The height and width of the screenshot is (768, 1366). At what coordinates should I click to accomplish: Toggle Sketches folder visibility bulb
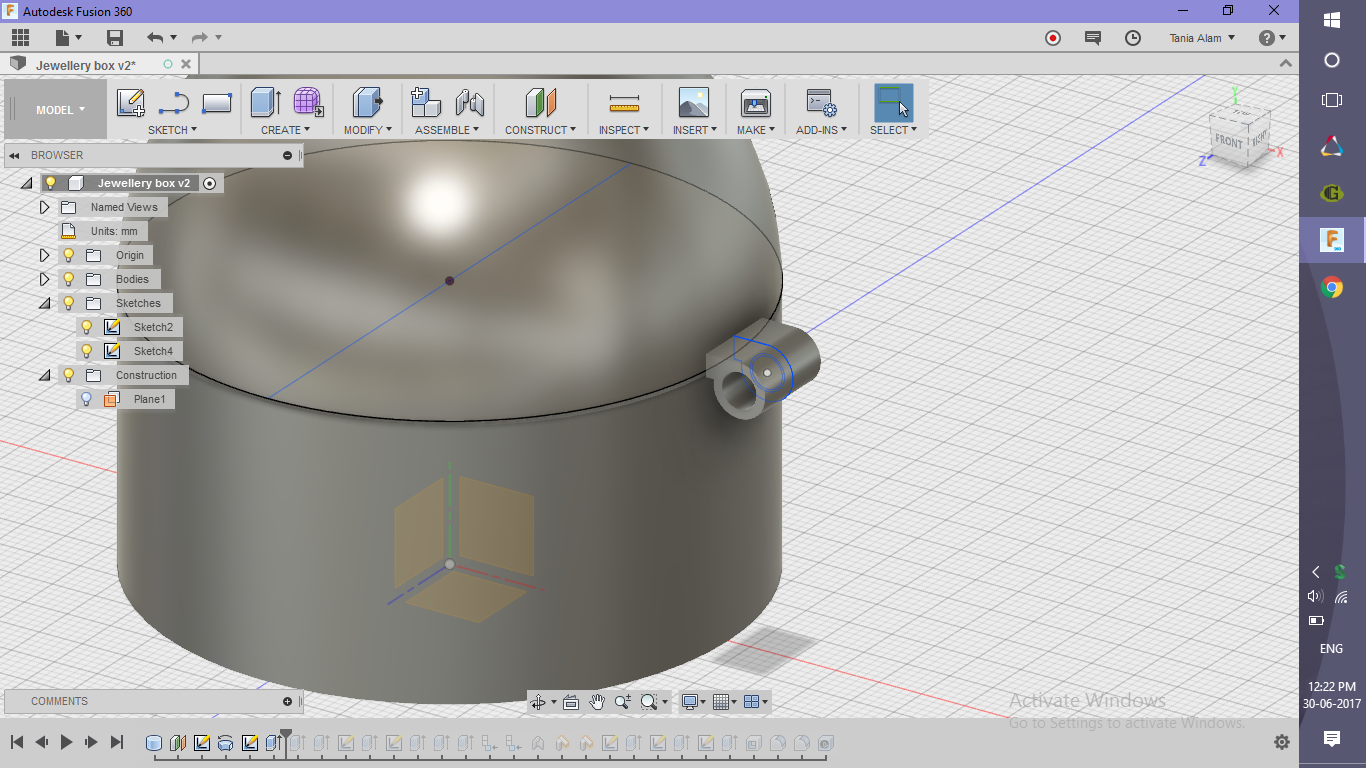[x=69, y=303]
